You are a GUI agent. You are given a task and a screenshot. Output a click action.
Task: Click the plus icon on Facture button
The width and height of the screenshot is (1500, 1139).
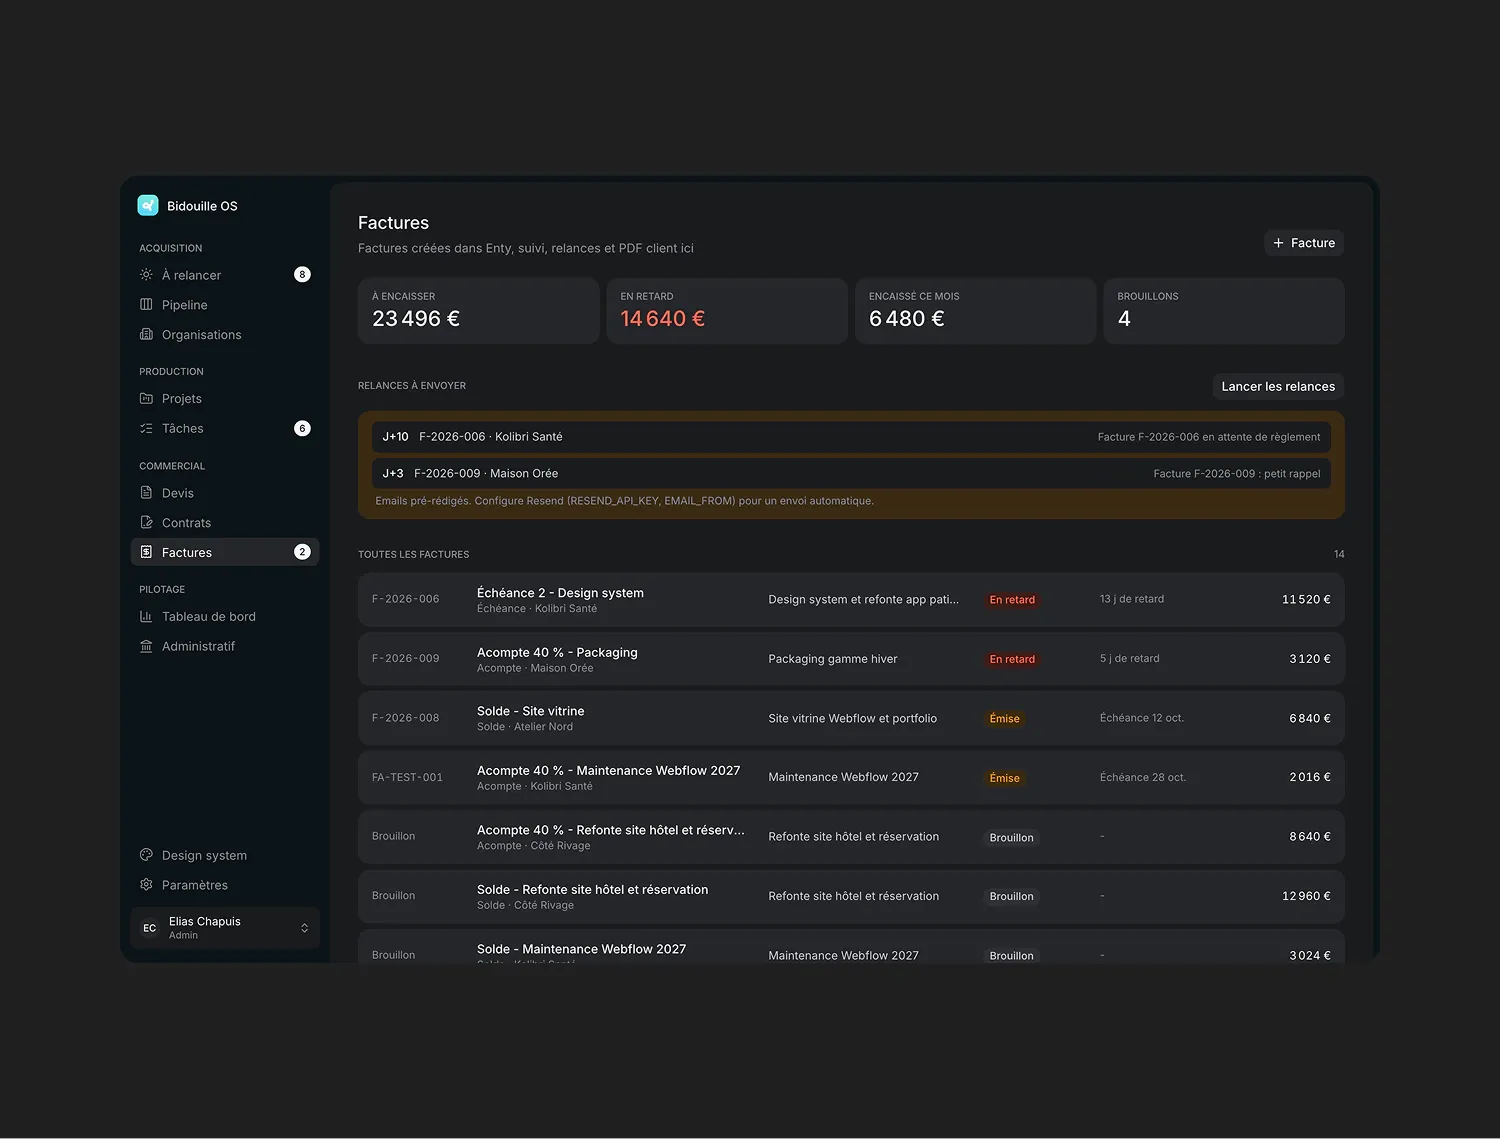click(1278, 243)
